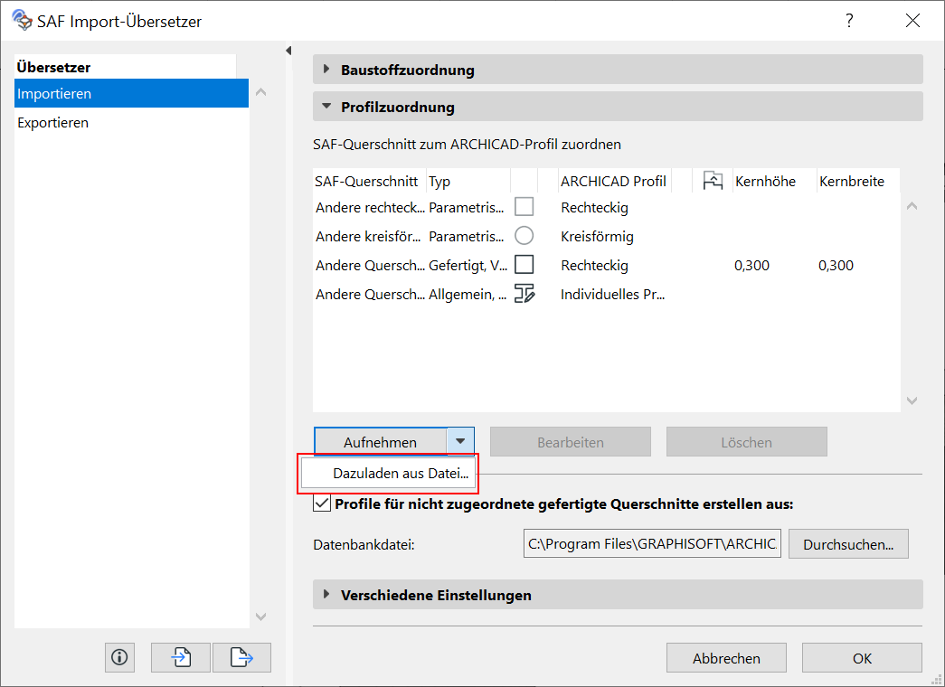Click the translator list scroll-down arrow
Viewport: 945px width, 687px height.
click(x=261, y=616)
